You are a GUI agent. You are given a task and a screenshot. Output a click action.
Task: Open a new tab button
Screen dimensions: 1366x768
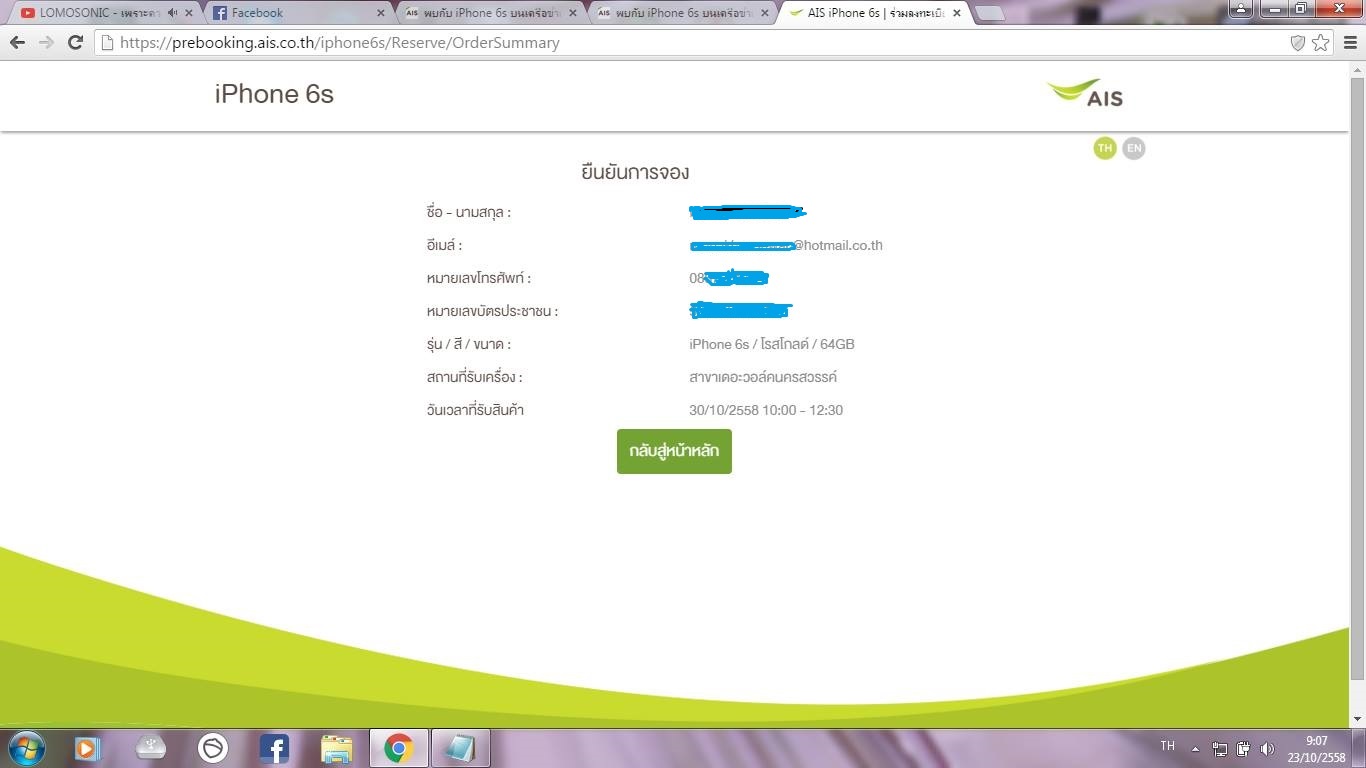[x=989, y=13]
